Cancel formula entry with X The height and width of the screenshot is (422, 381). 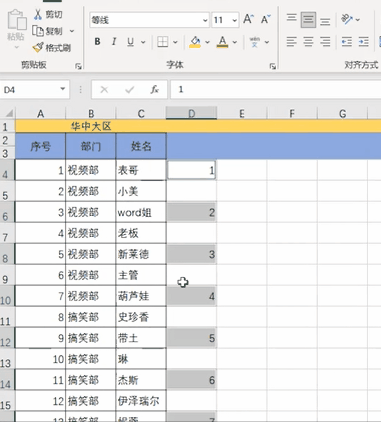pos(104,89)
